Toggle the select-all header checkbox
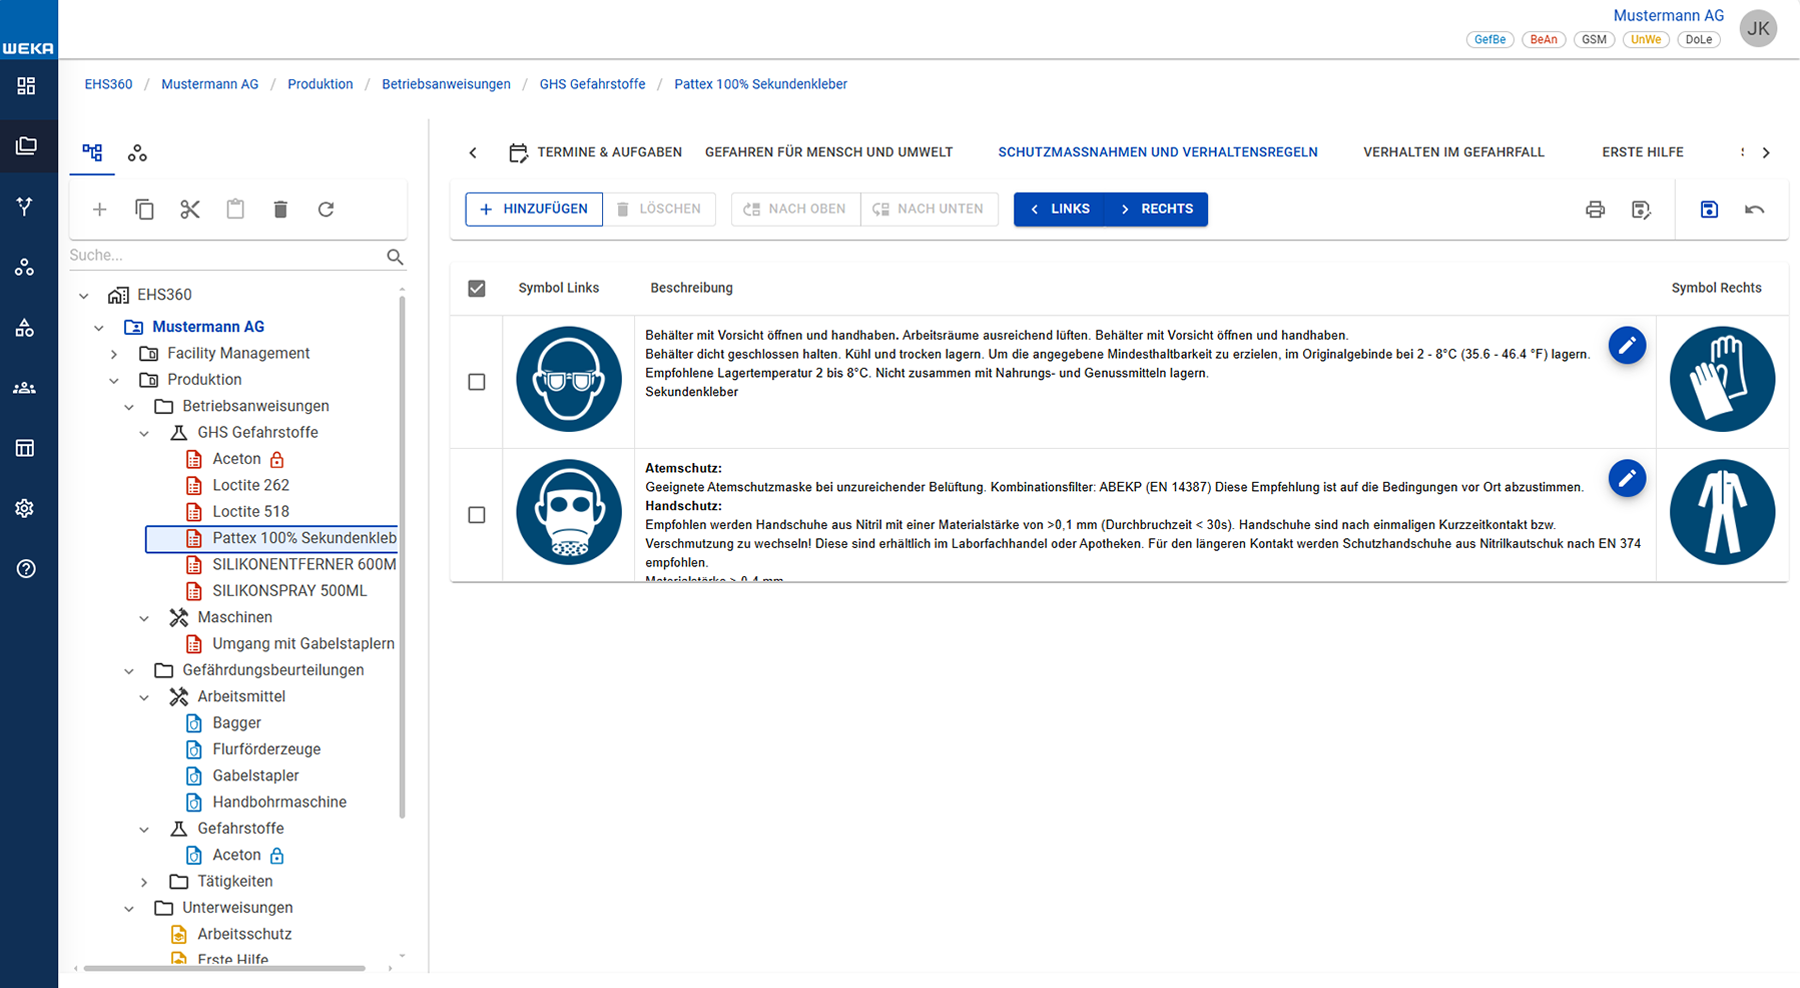1800x988 pixels. 477,288
